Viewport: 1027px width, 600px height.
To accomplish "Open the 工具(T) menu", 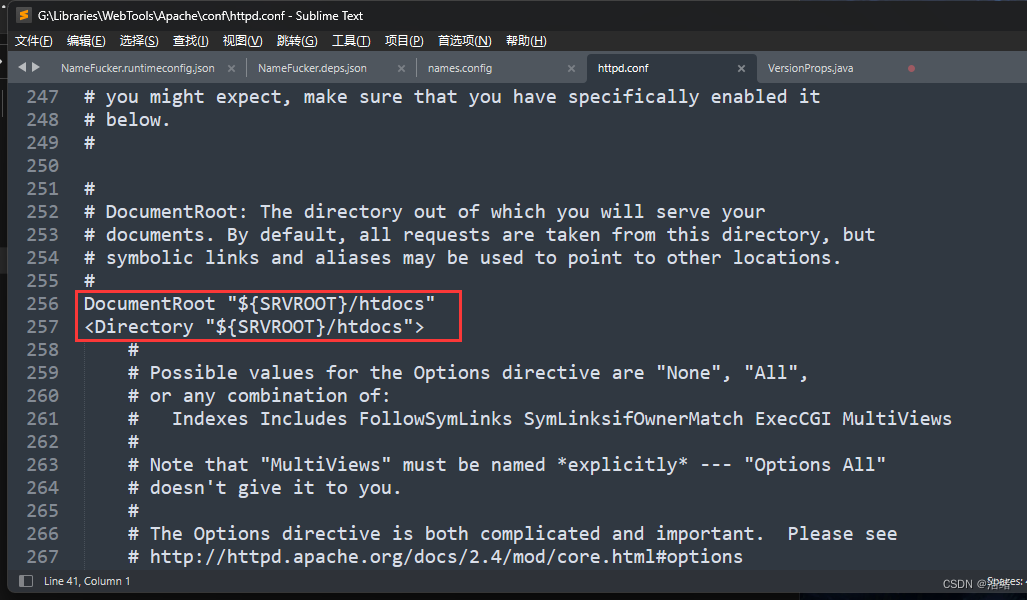I will pyautogui.click(x=351, y=41).
